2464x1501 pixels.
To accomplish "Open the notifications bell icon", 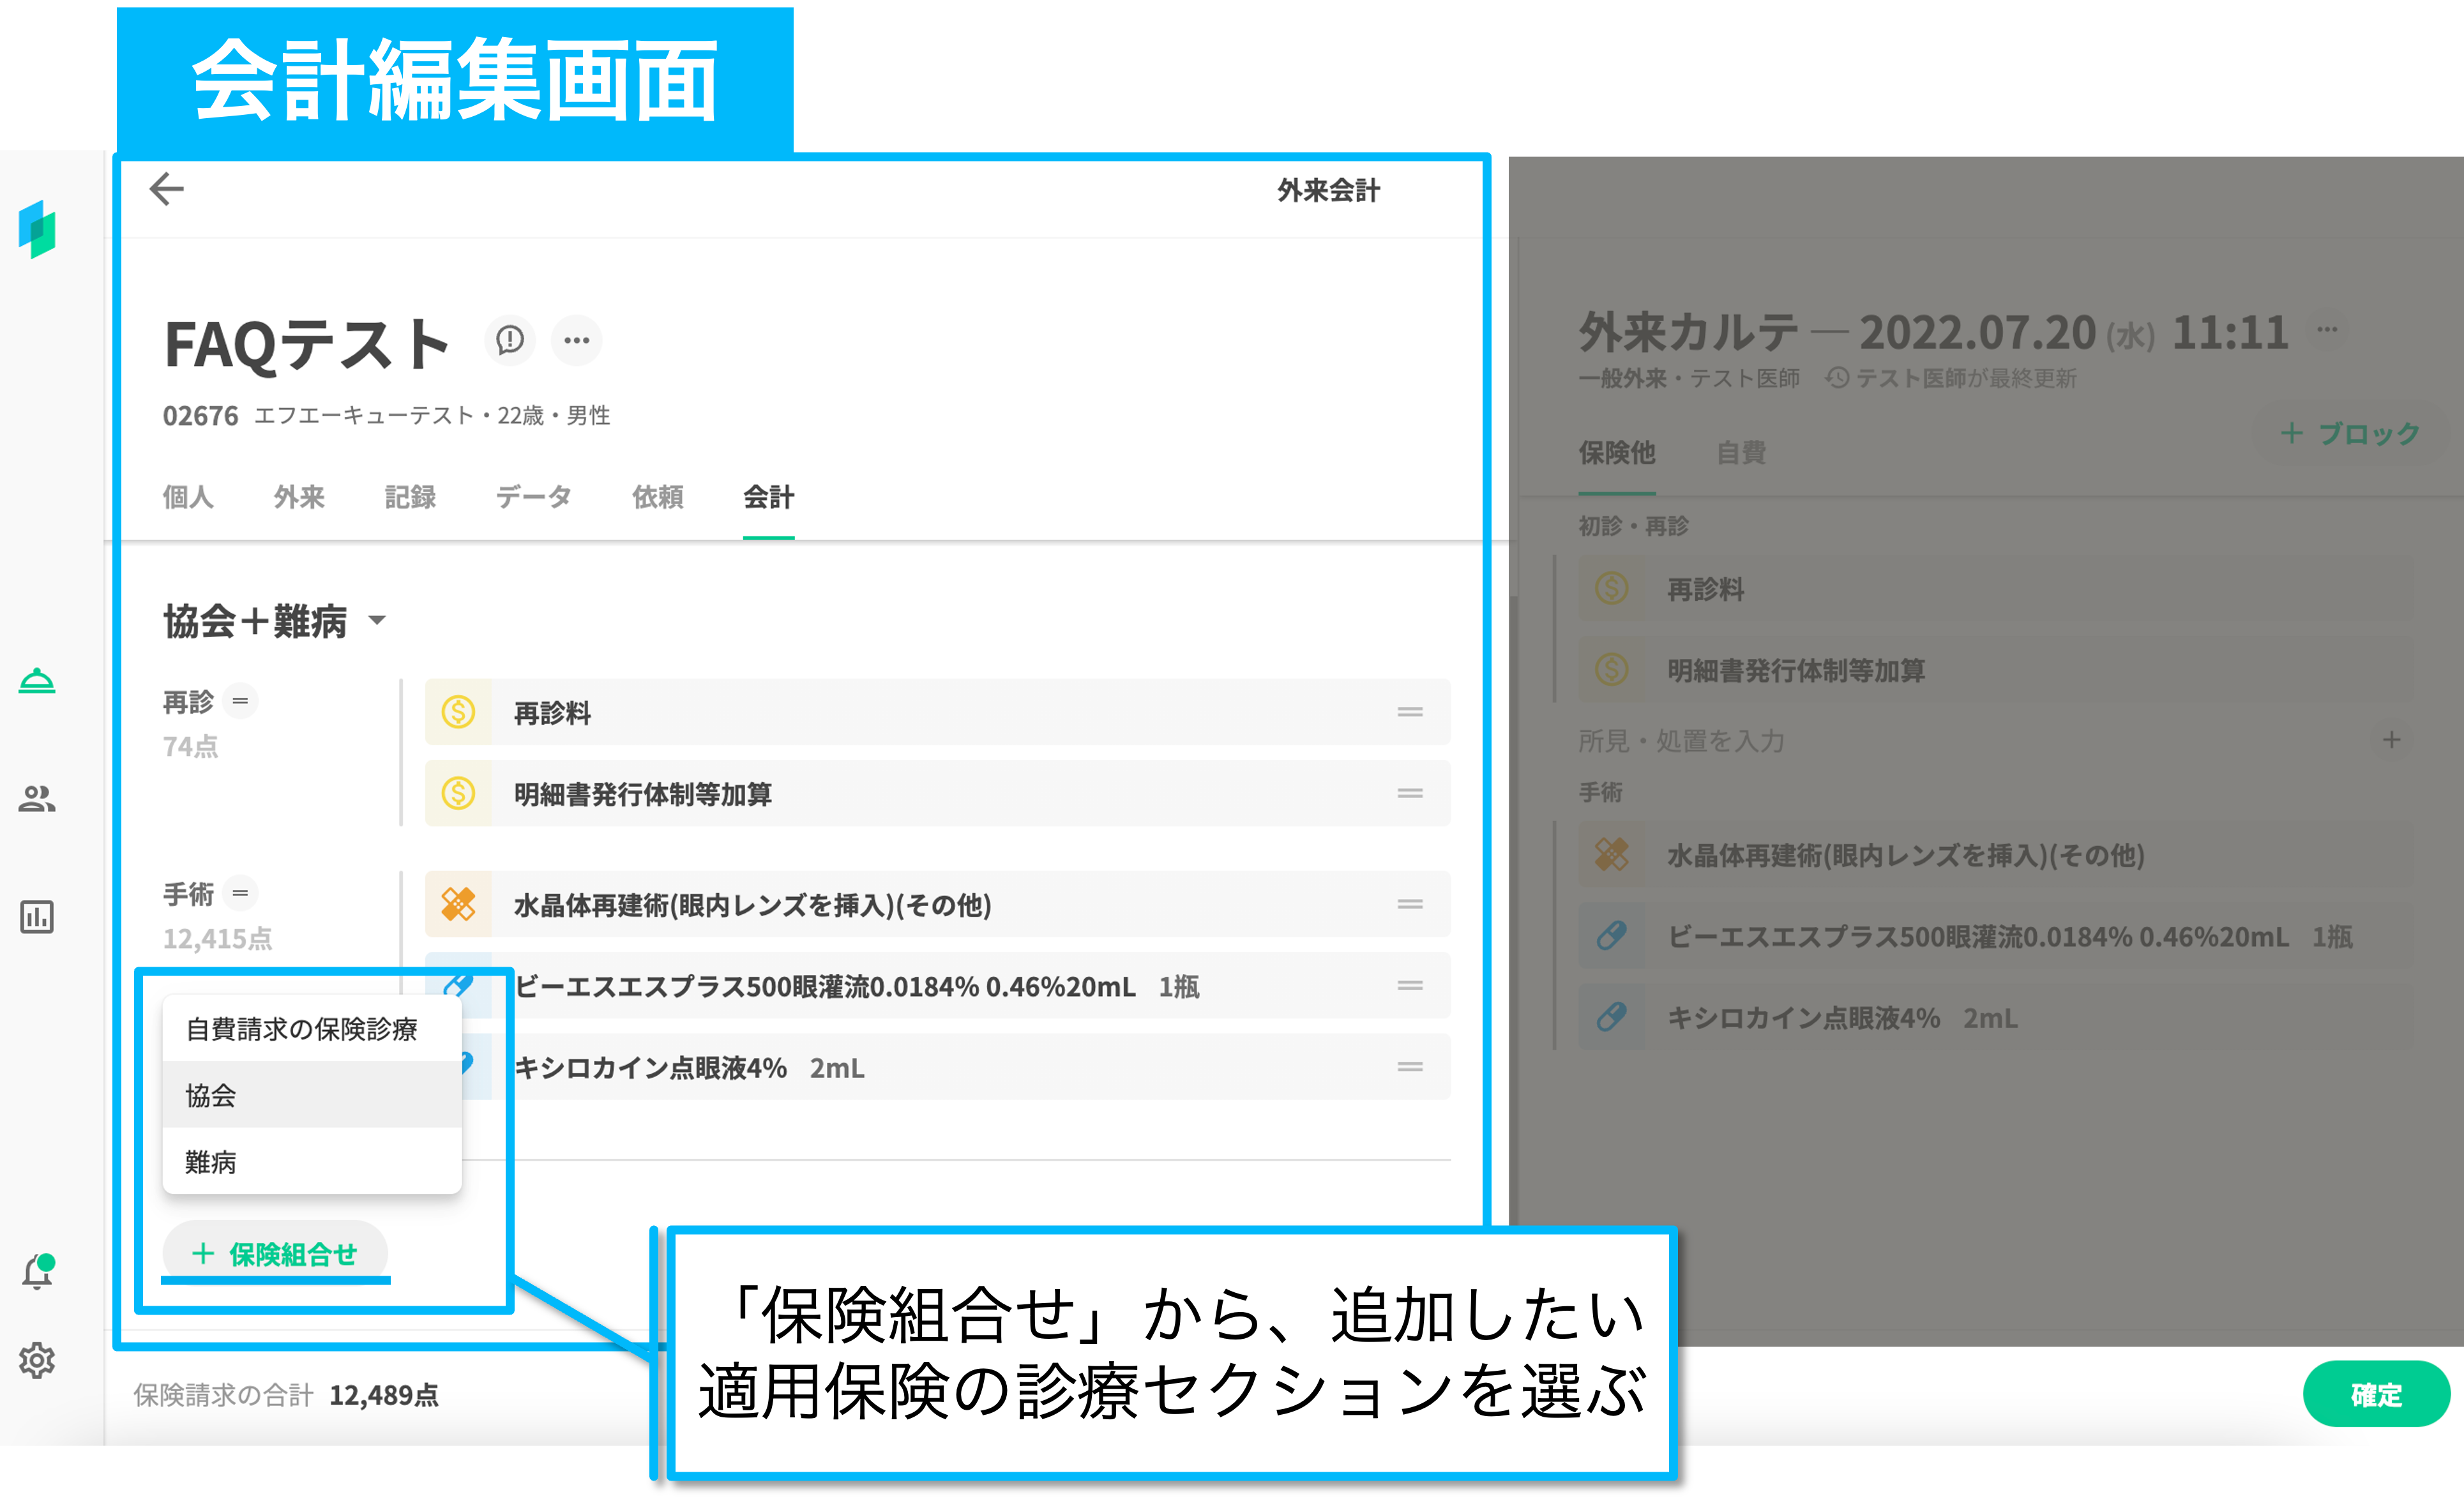I will [x=37, y=1272].
